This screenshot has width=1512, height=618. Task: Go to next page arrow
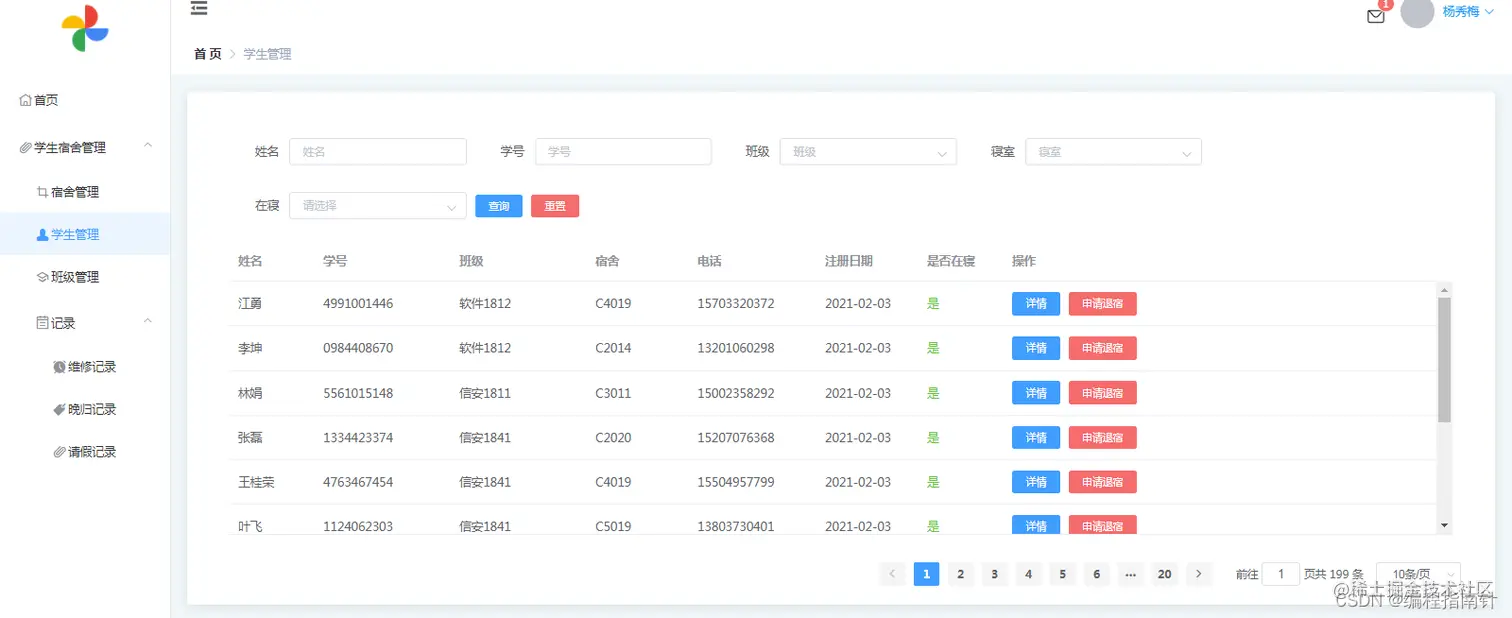tap(1199, 574)
